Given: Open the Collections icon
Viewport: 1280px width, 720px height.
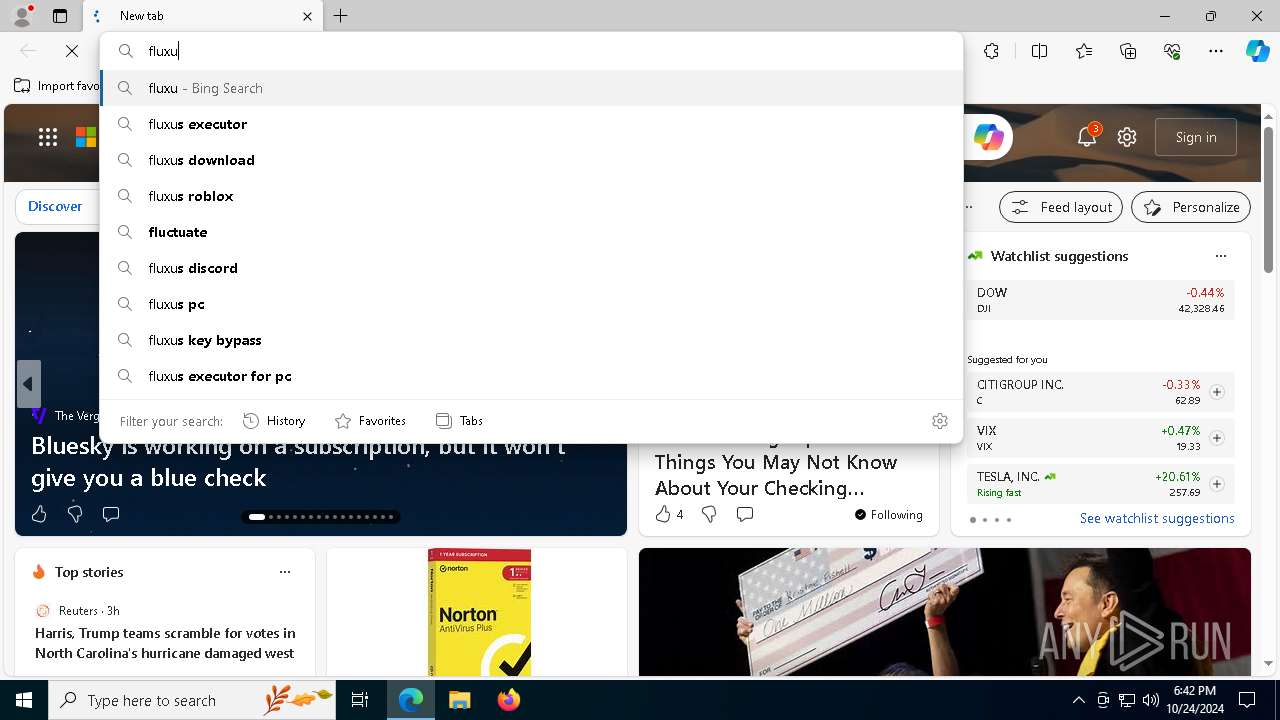Looking at the screenshot, I should (x=1128, y=51).
